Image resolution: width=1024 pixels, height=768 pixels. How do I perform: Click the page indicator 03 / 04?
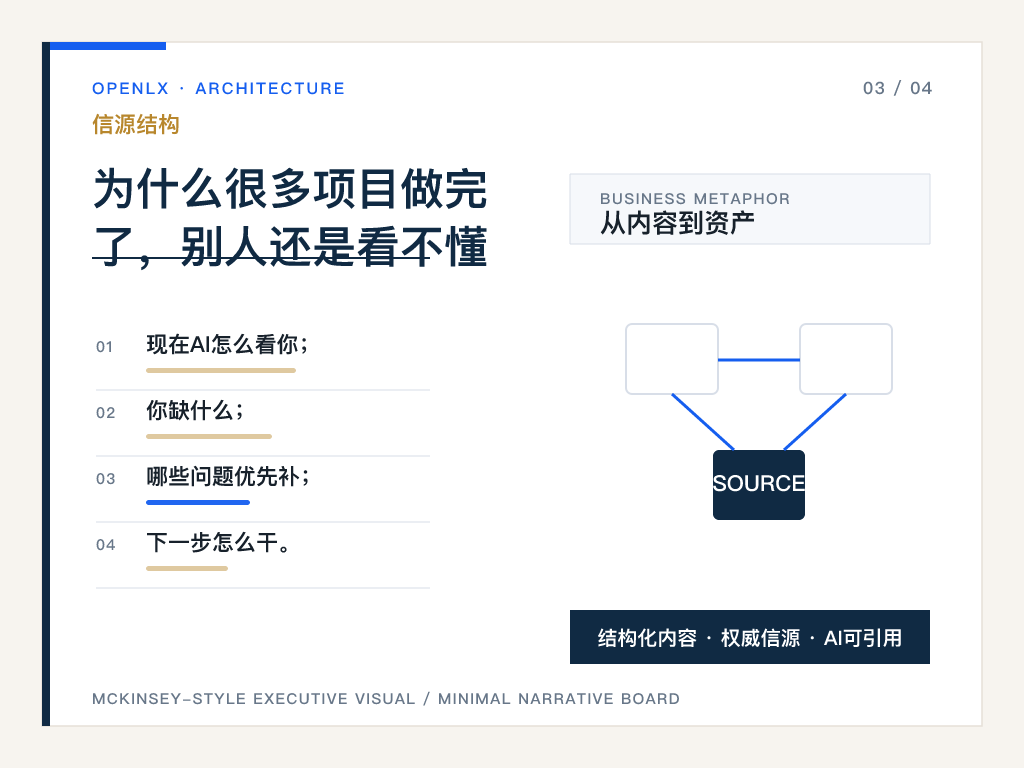point(897,88)
